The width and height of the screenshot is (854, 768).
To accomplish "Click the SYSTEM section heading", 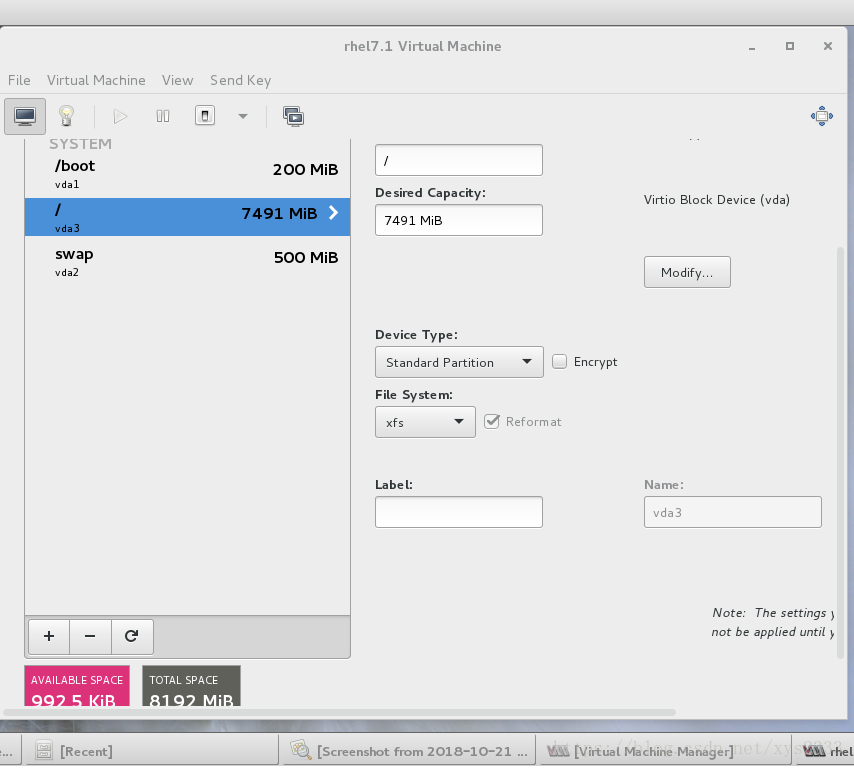I will click(x=81, y=144).
